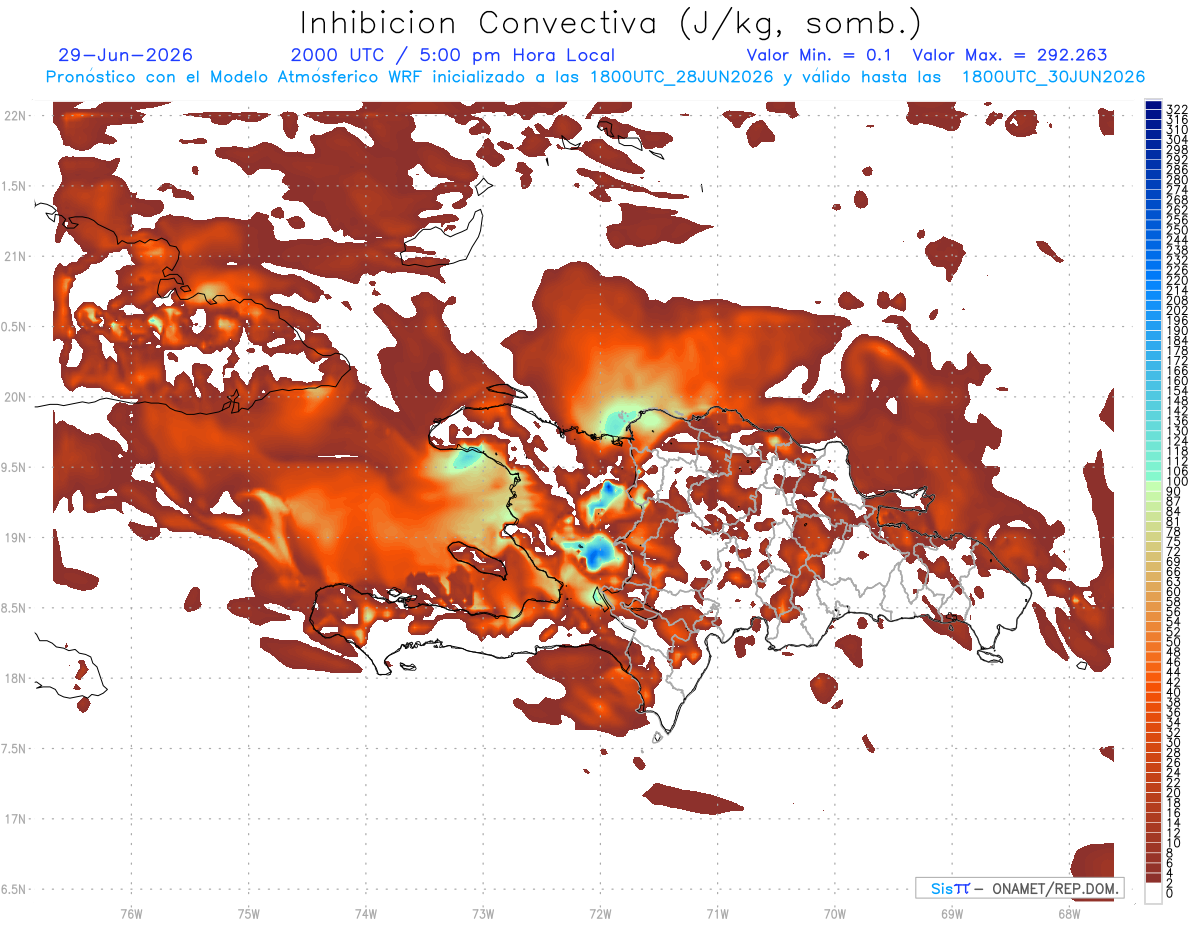Select the '19N' latitude label
The width and height of the screenshot is (1200, 927).
[15, 538]
